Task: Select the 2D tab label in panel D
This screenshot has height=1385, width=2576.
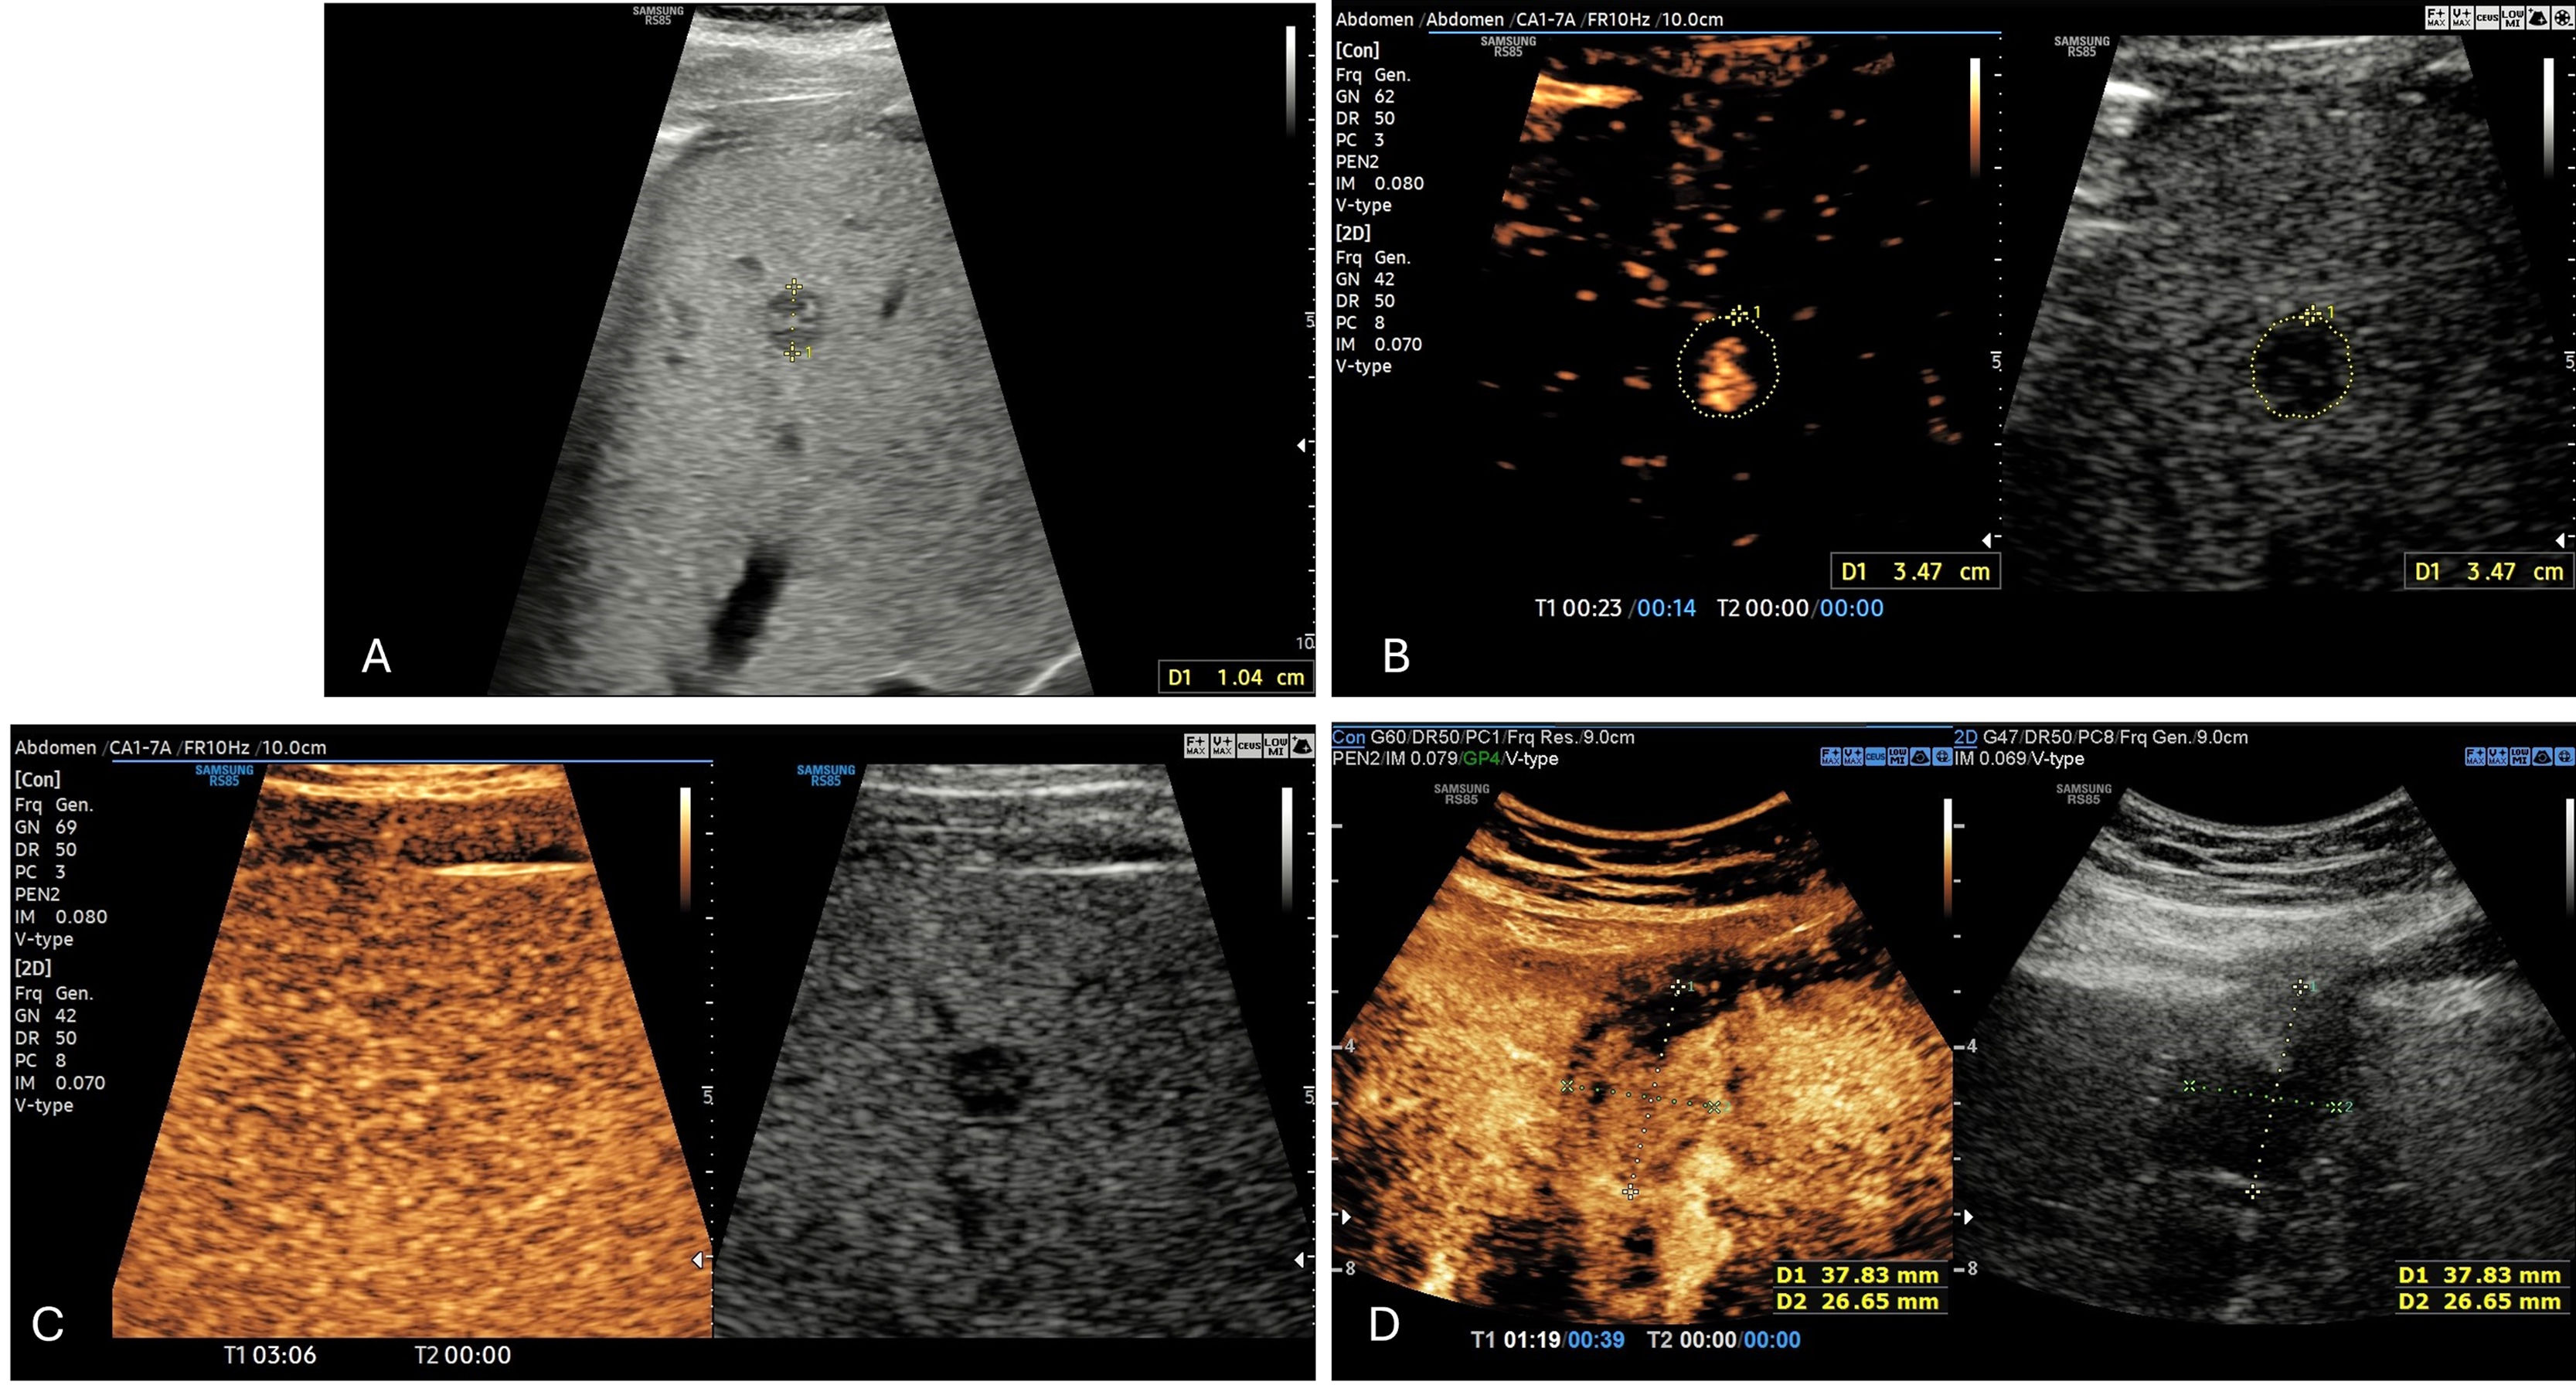Action: [1965, 737]
